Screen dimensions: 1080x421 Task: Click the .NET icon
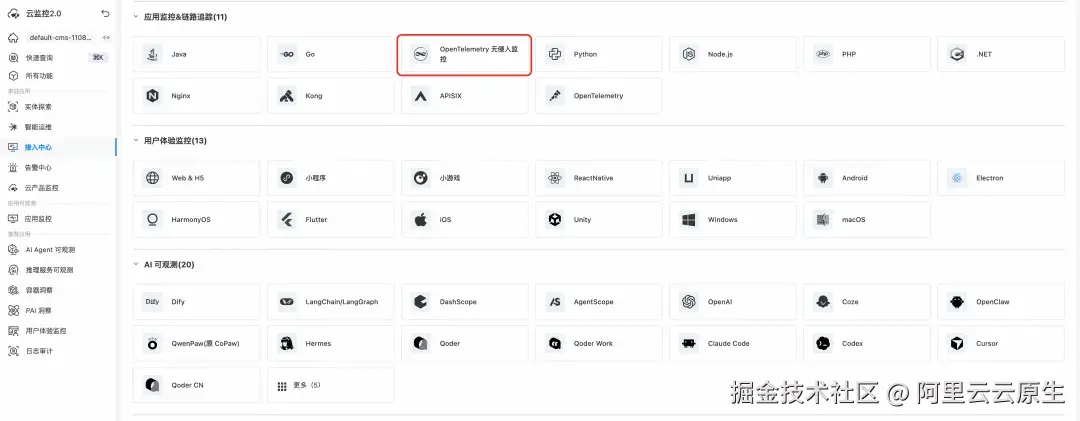pos(957,54)
